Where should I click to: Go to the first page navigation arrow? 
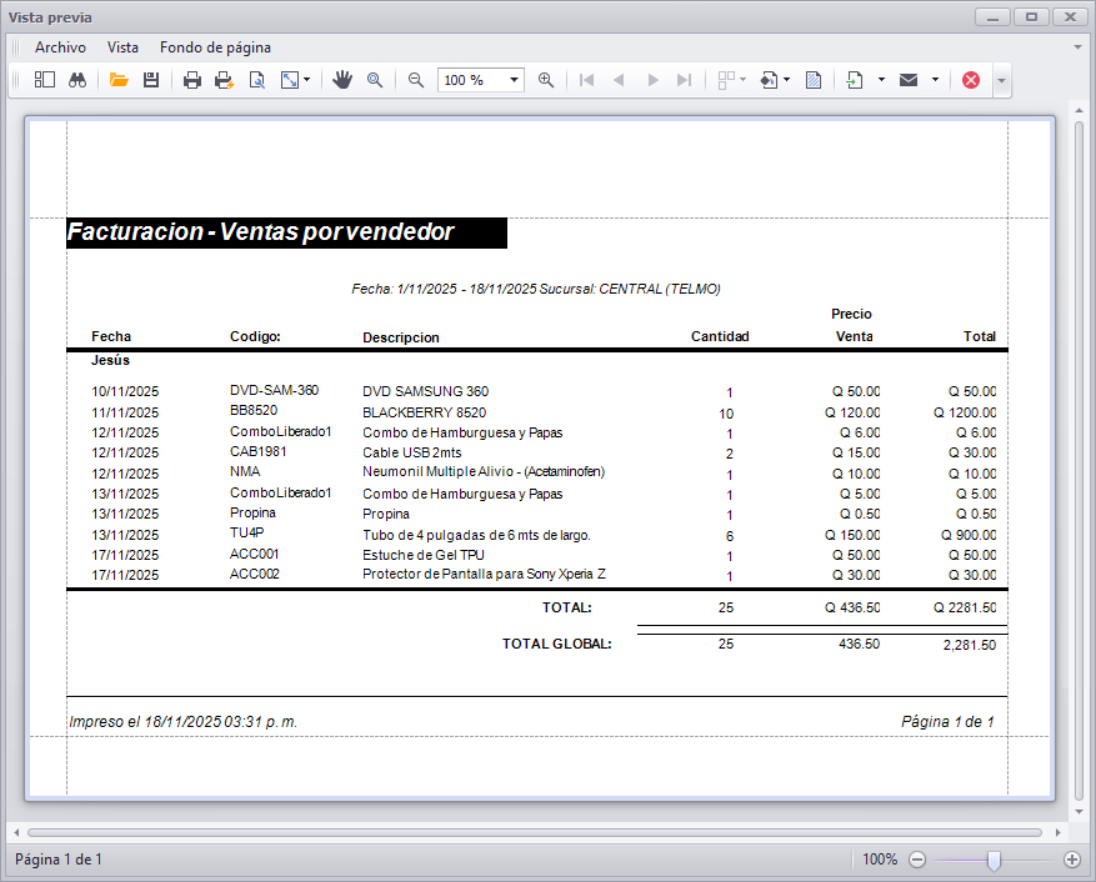pyautogui.click(x=587, y=80)
